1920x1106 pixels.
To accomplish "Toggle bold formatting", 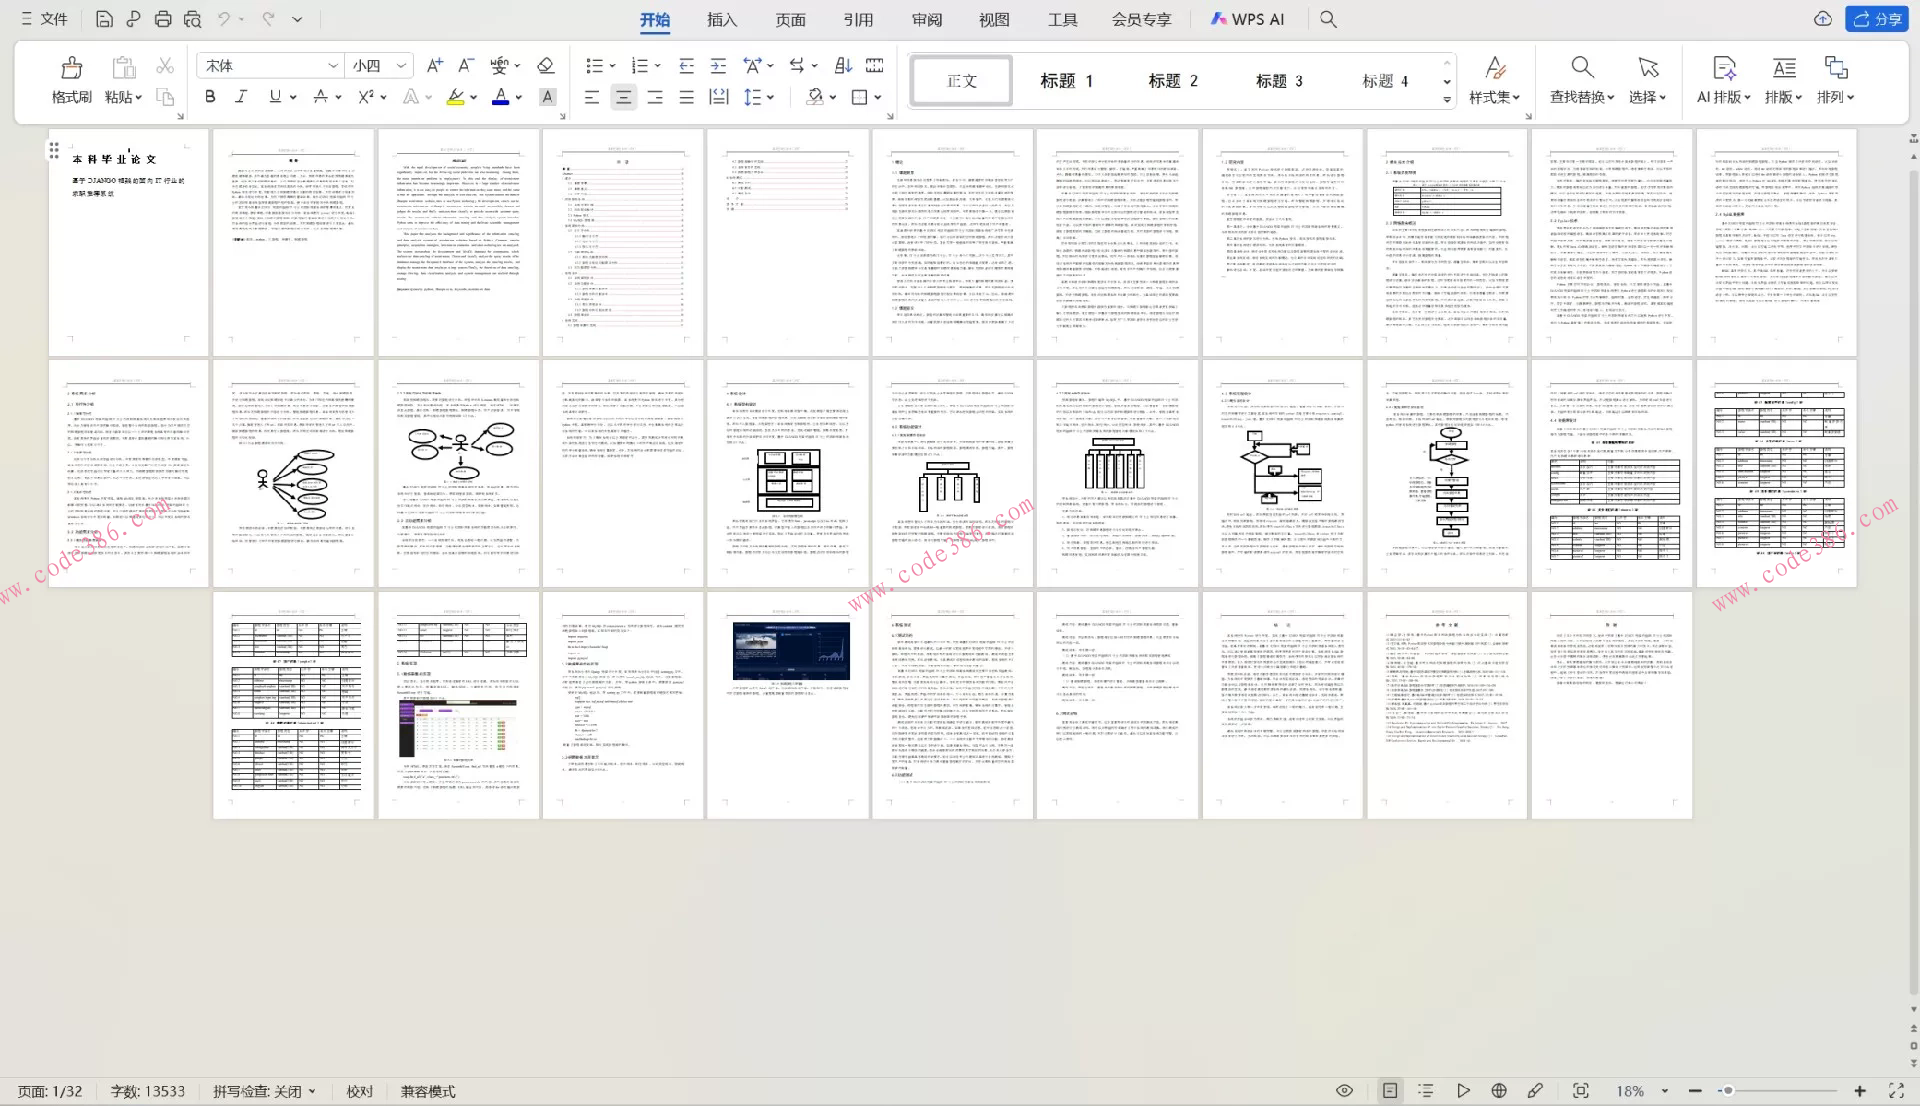I will coord(210,97).
